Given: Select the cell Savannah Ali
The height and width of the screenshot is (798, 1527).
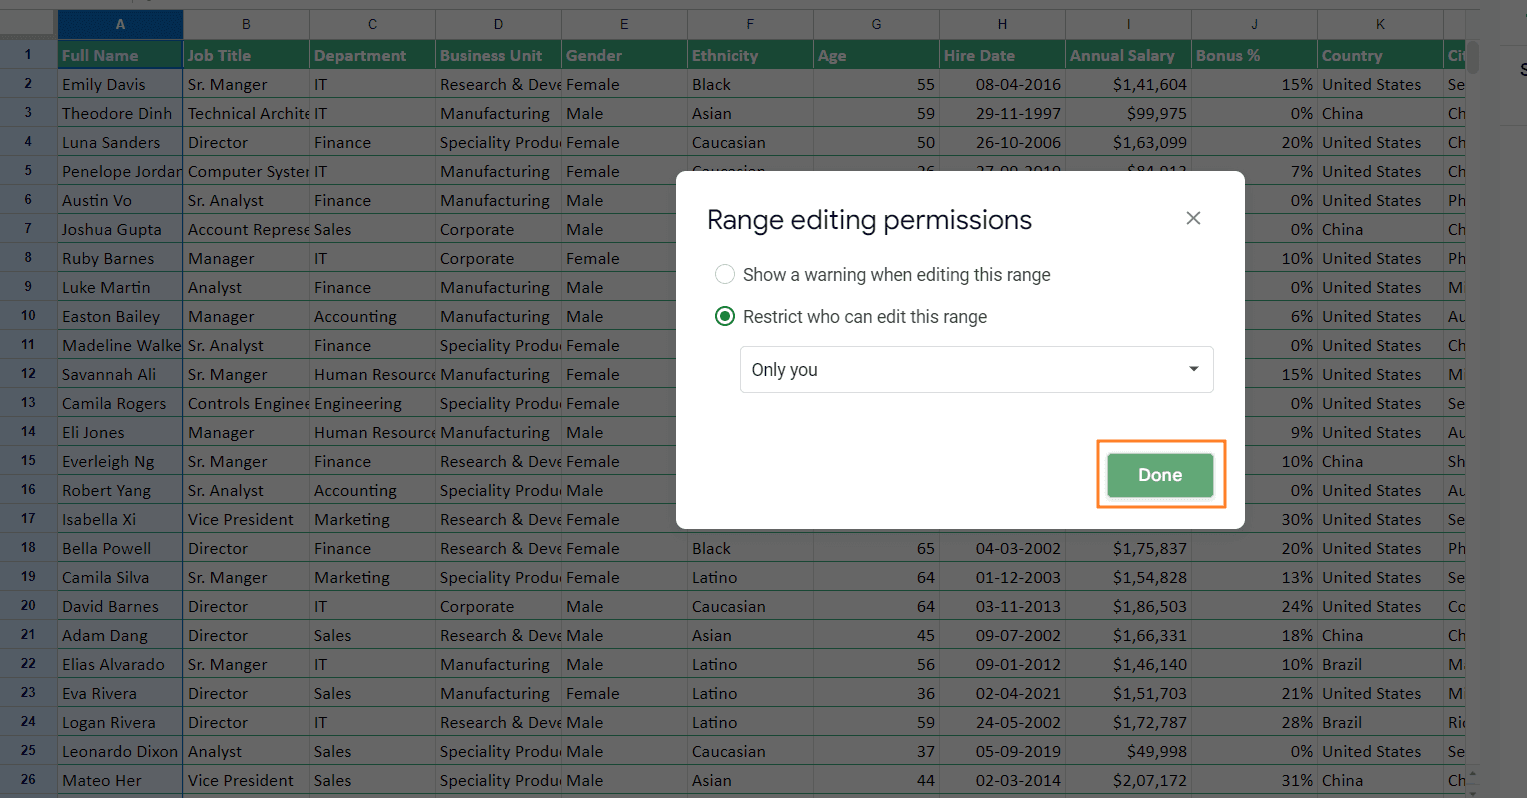Looking at the screenshot, I should point(120,374).
